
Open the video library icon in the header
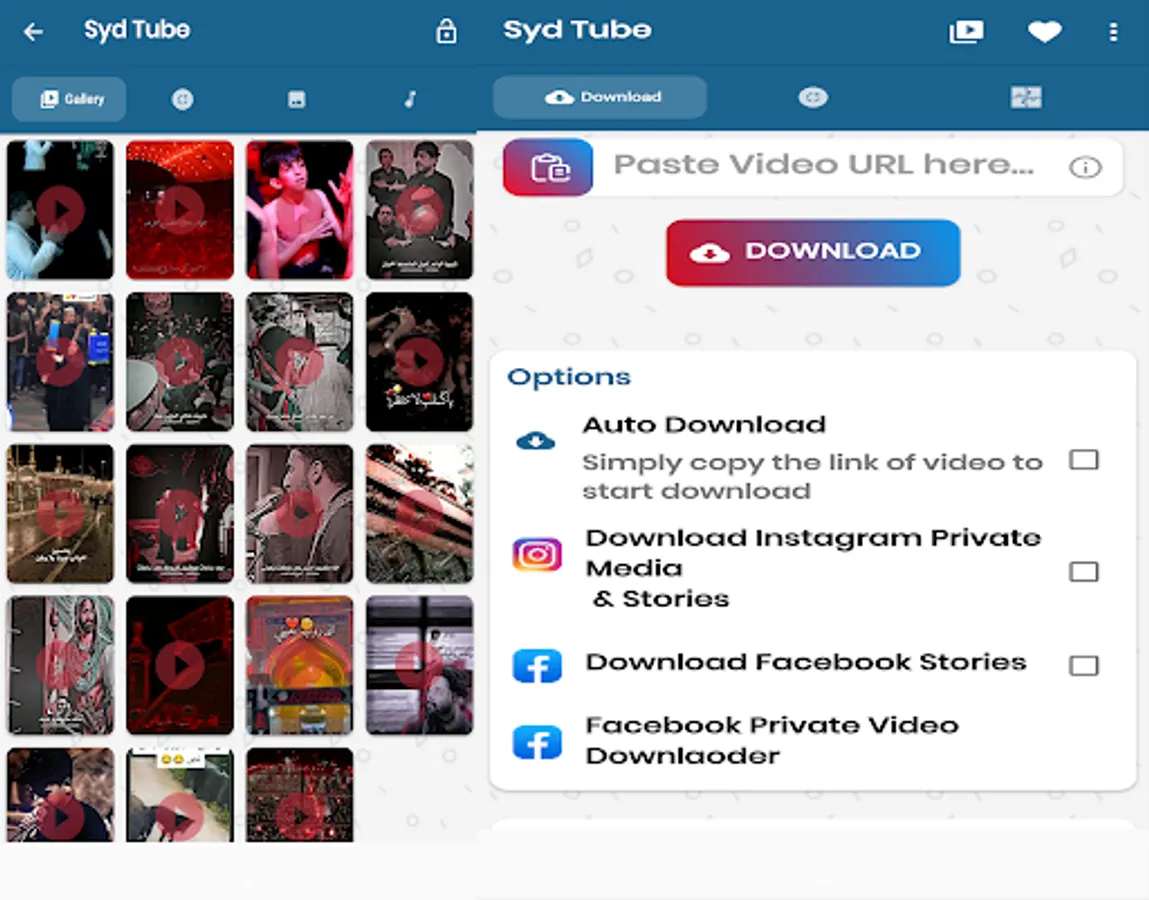coord(967,32)
